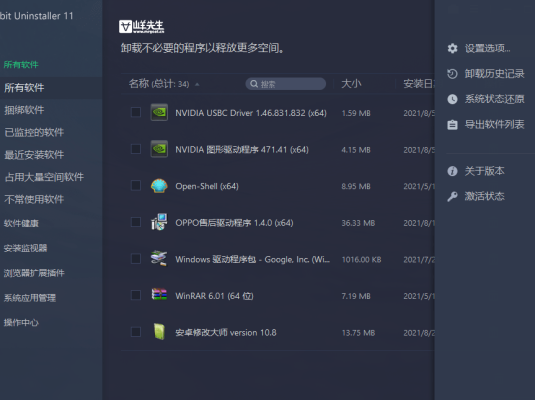This screenshot has height=400, width=535.
Task: Sort by 名称 (总计: 34) column header
Action: point(159,84)
